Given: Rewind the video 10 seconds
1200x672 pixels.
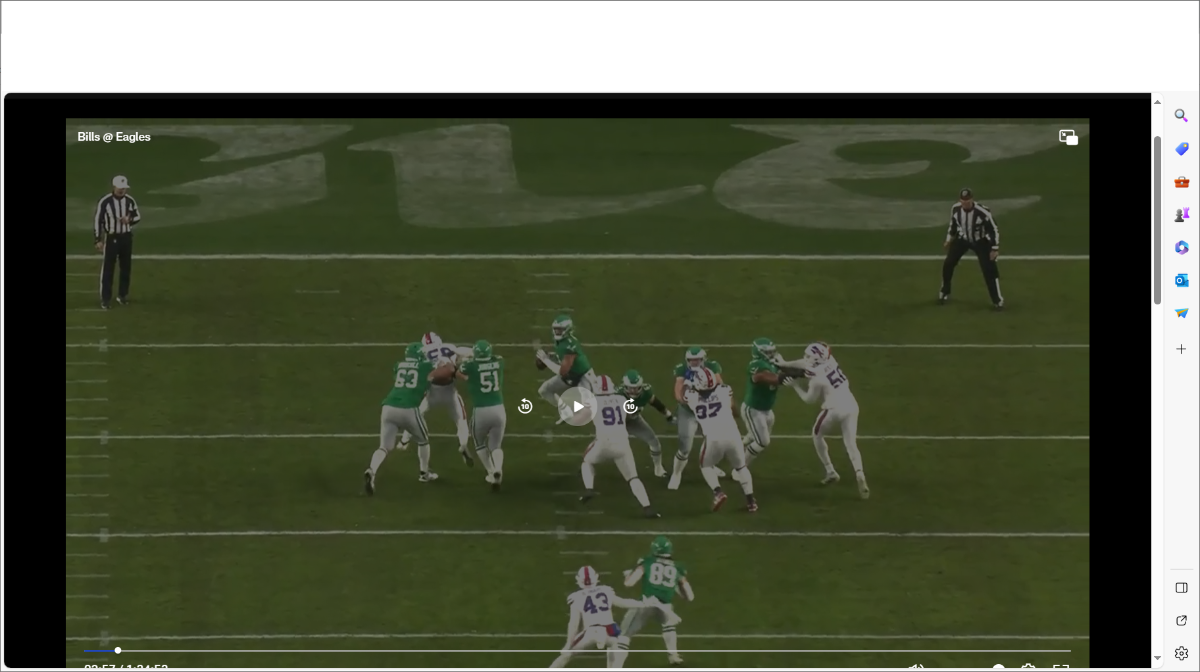Looking at the screenshot, I should [525, 406].
